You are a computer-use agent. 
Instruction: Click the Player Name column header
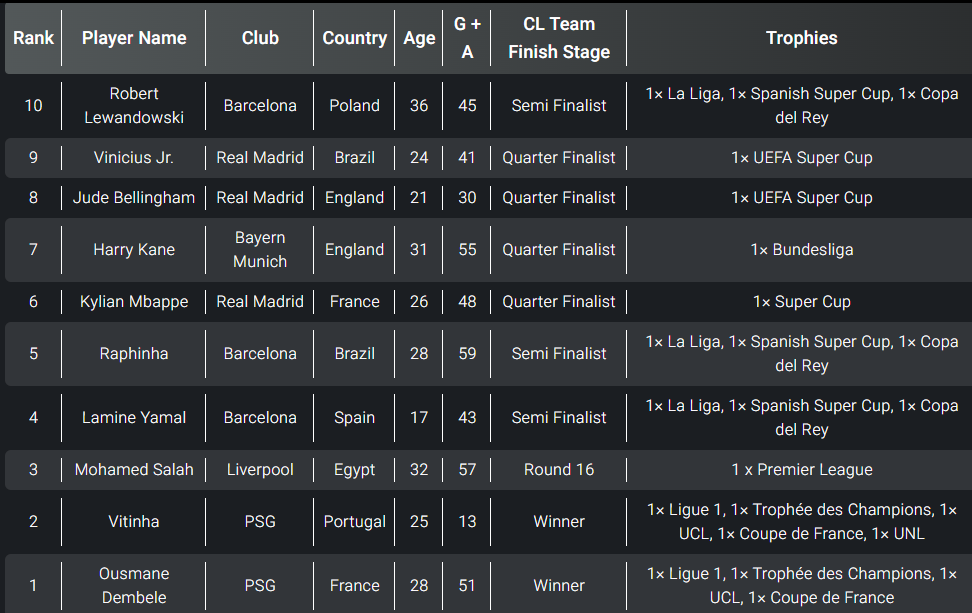pyautogui.click(x=134, y=38)
